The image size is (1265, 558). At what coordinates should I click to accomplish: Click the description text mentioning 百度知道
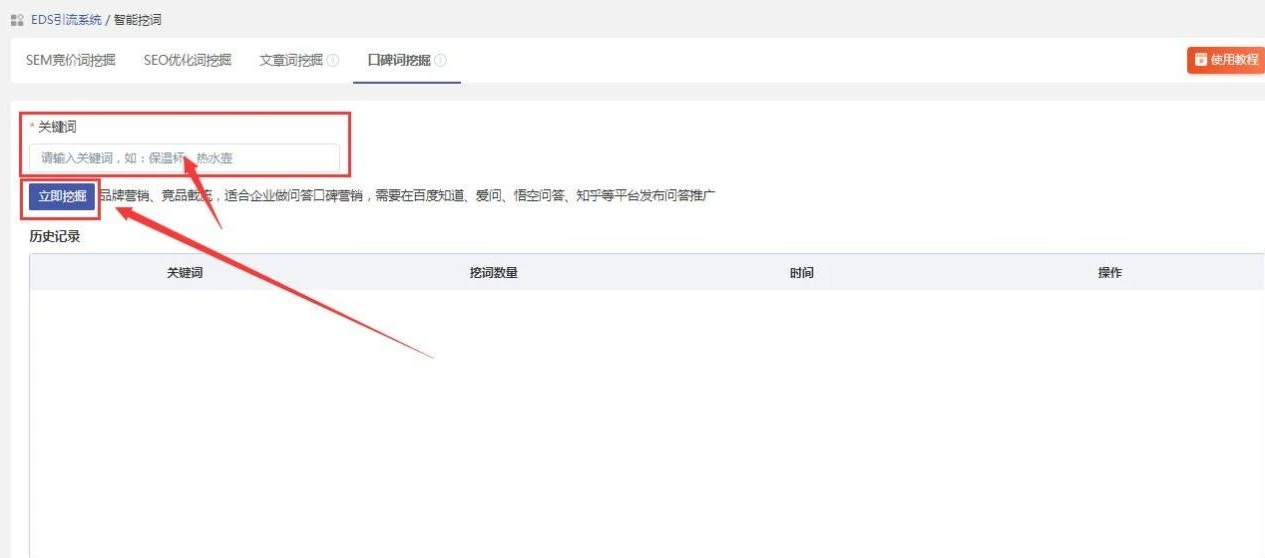point(405,196)
